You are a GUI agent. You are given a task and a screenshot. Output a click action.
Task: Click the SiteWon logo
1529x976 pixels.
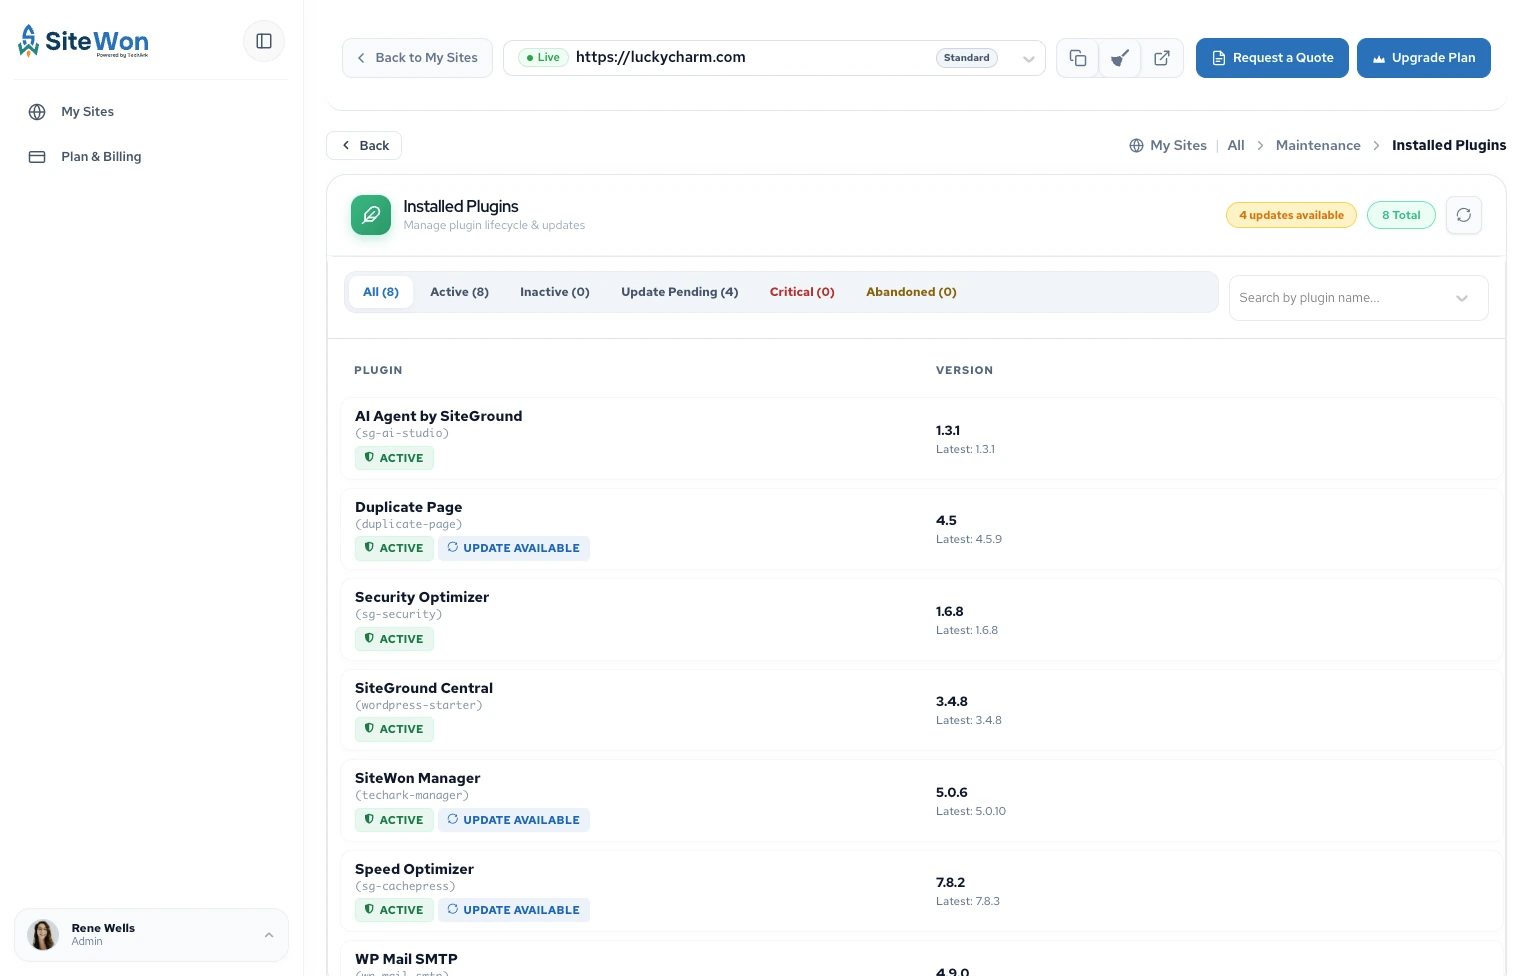(x=83, y=41)
